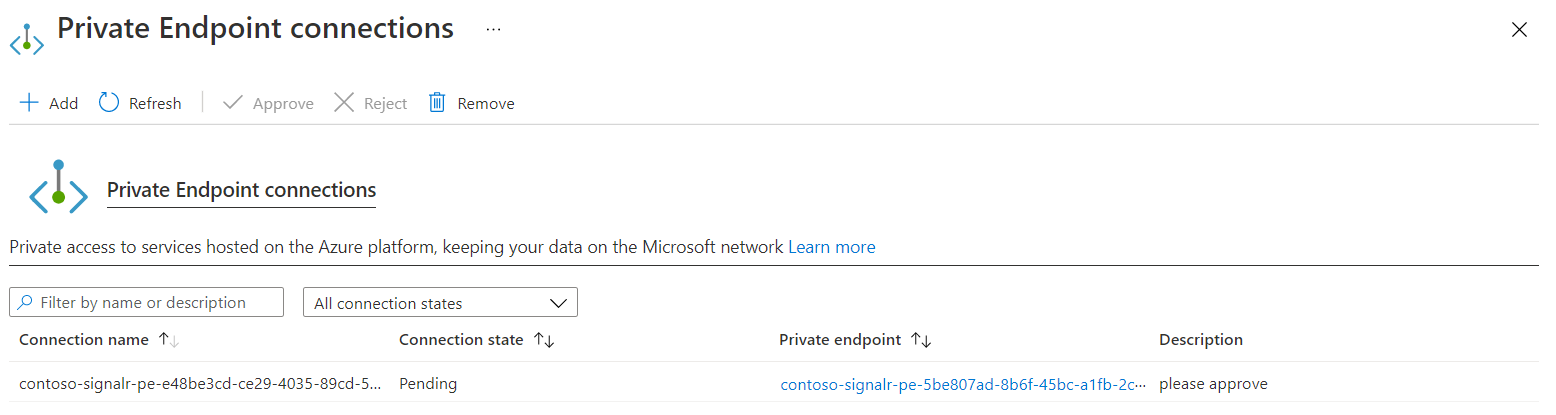Select the pending contoso-signalr-pe connection row

pos(200,384)
